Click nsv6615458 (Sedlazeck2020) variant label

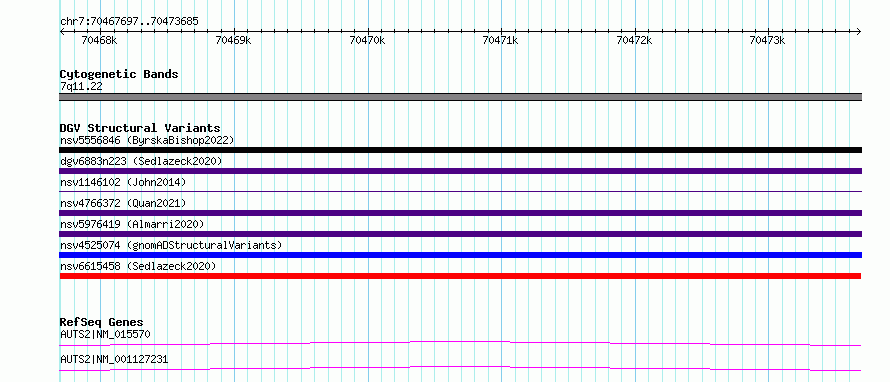coord(138,266)
